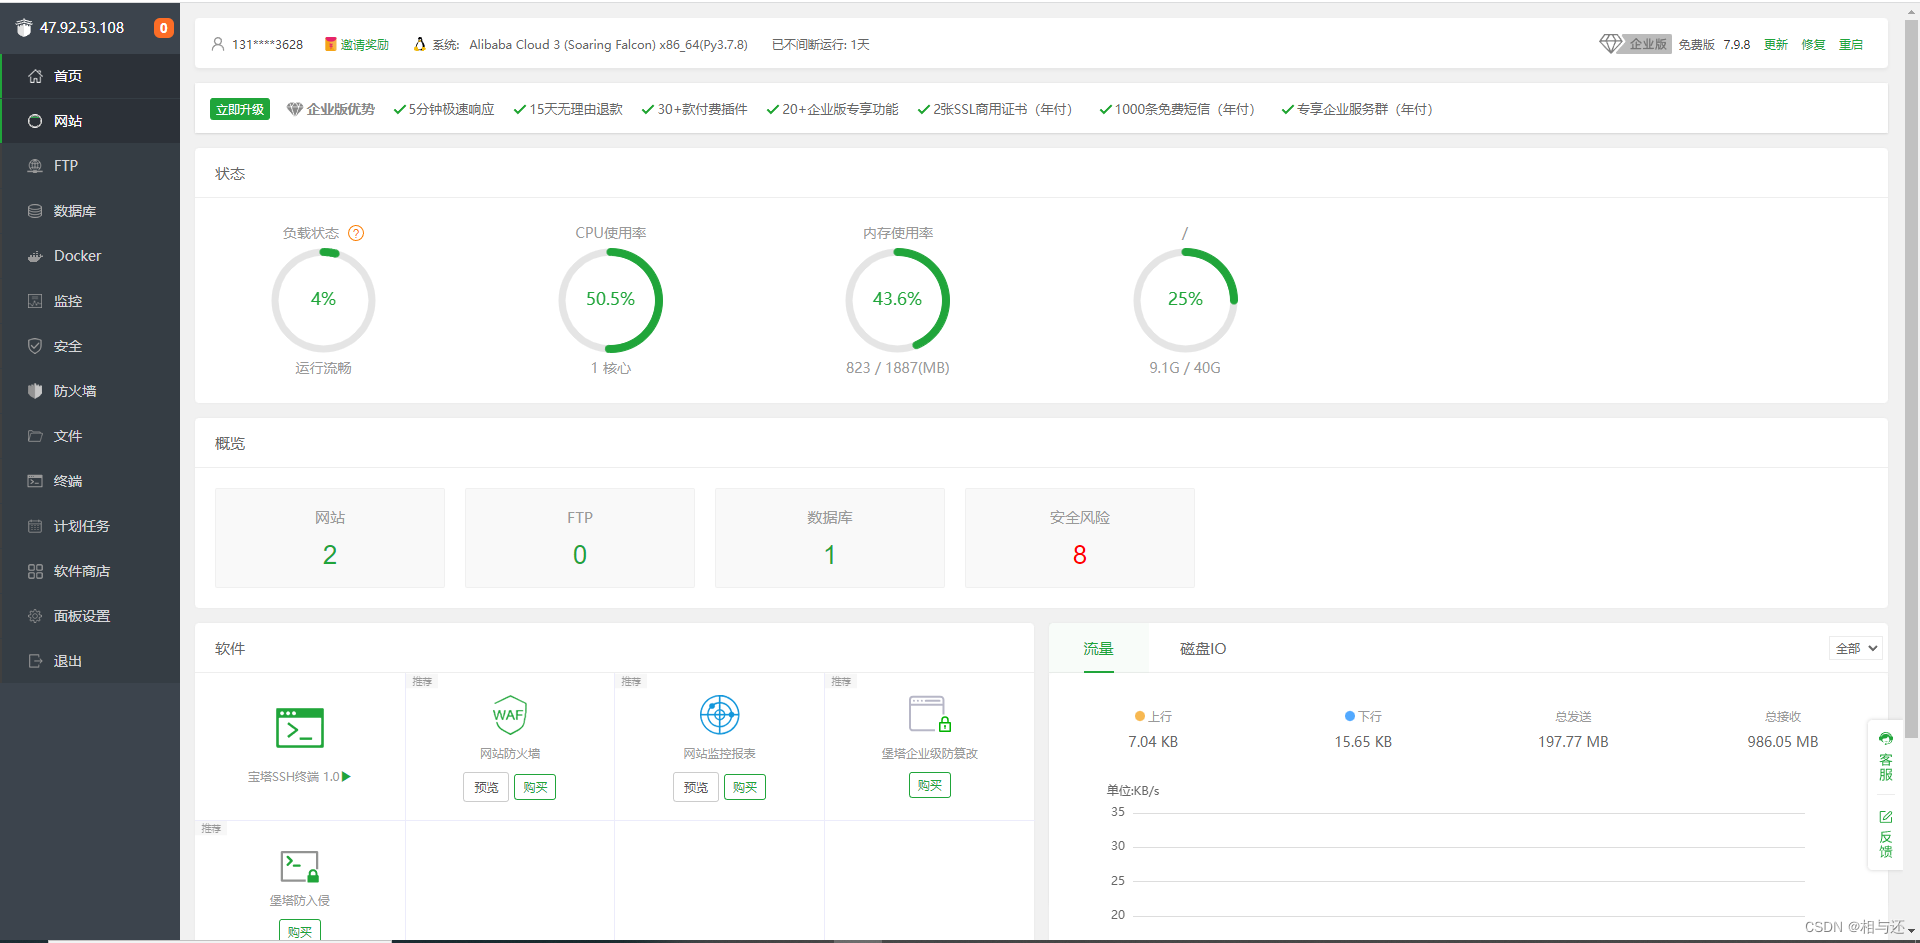Open the 数据库 overview card showing 1
The width and height of the screenshot is (1920, 943).
point(830,538)
